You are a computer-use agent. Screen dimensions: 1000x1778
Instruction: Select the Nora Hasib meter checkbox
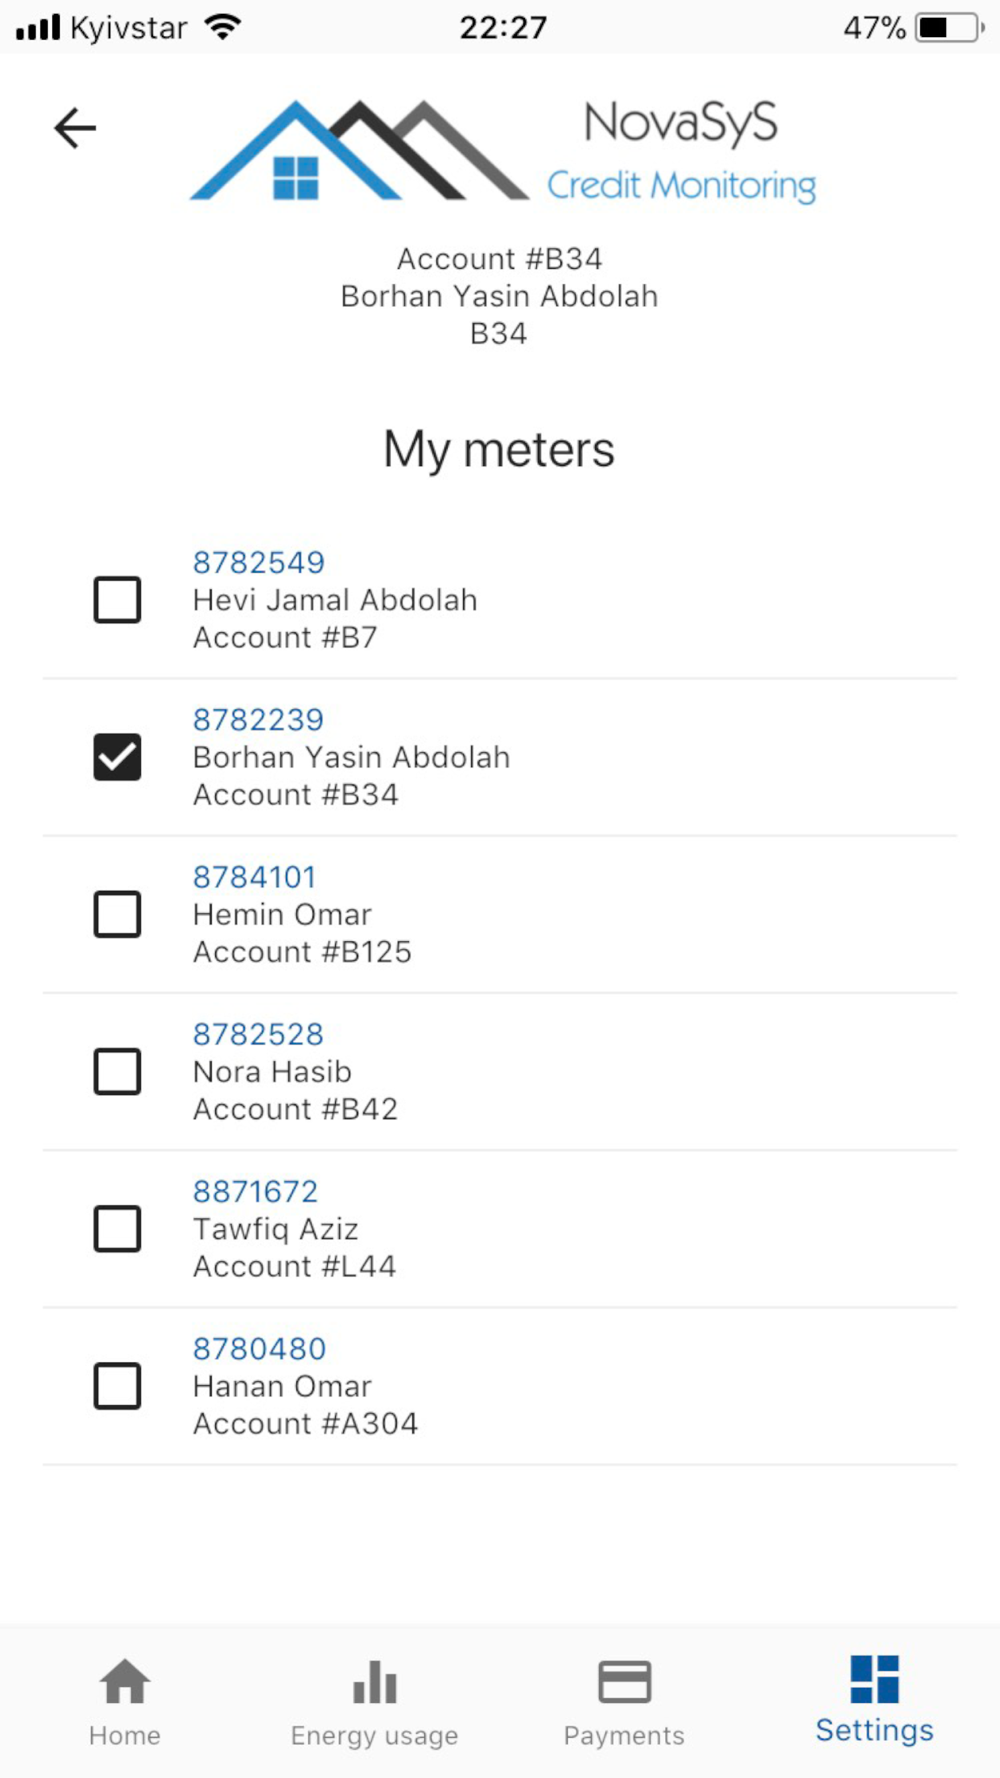[x=117, y=1071]
